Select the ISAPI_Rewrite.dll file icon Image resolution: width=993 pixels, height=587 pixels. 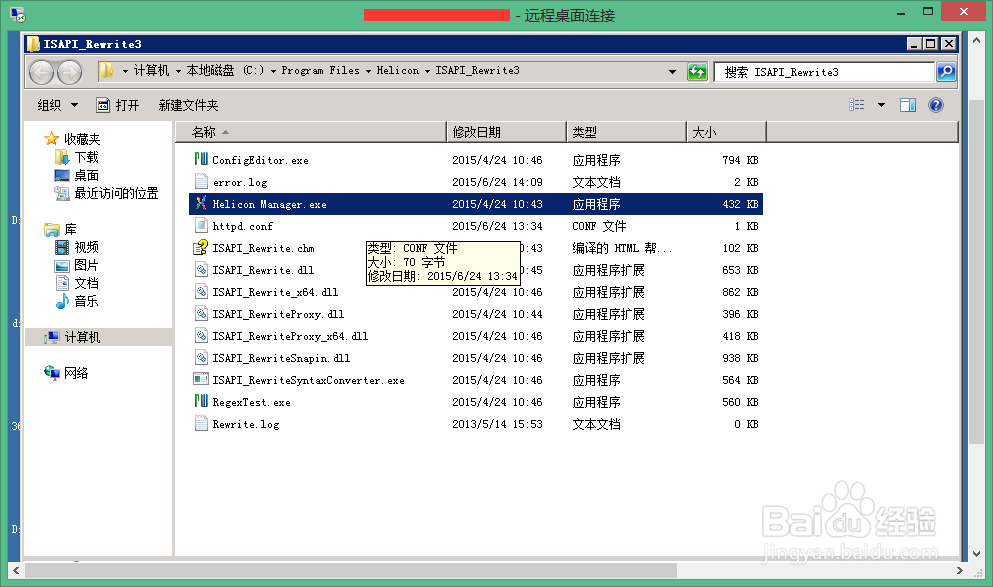pyautogui.click(x=201, y=270)
